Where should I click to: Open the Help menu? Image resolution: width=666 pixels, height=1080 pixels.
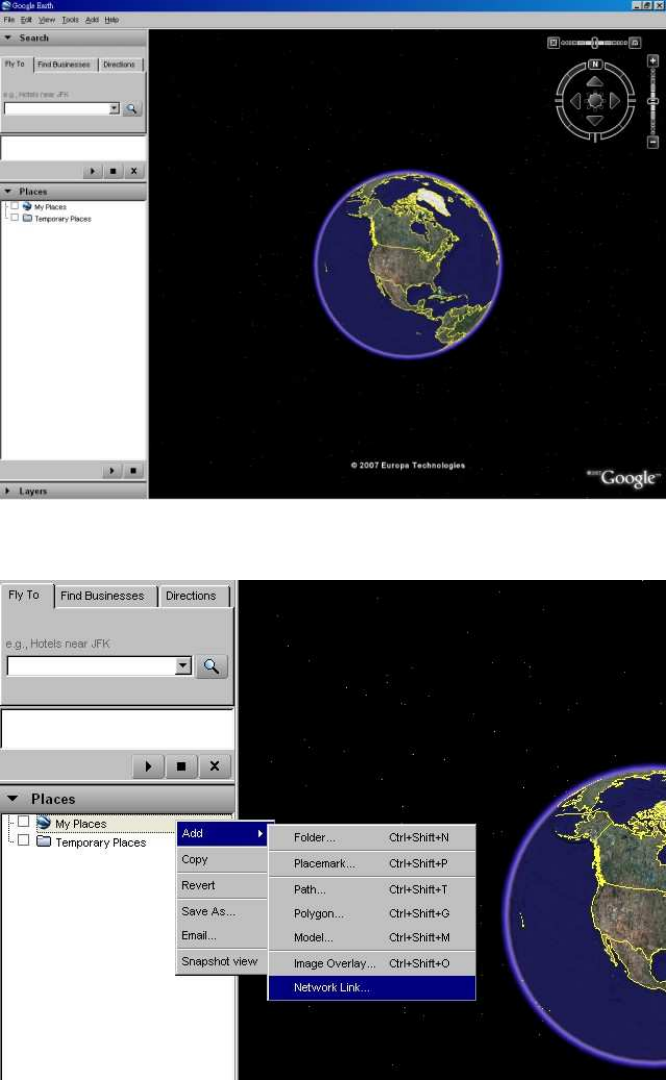tap(112, 20)
